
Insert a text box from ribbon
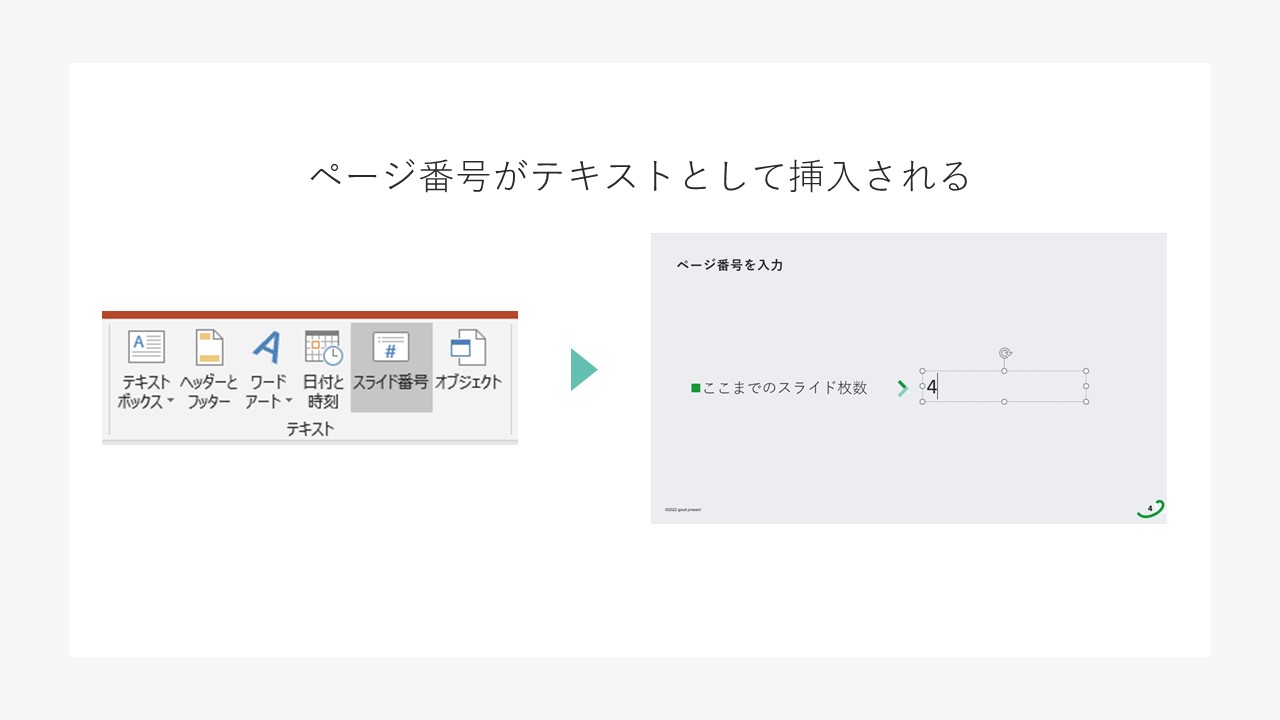(146, 369)
